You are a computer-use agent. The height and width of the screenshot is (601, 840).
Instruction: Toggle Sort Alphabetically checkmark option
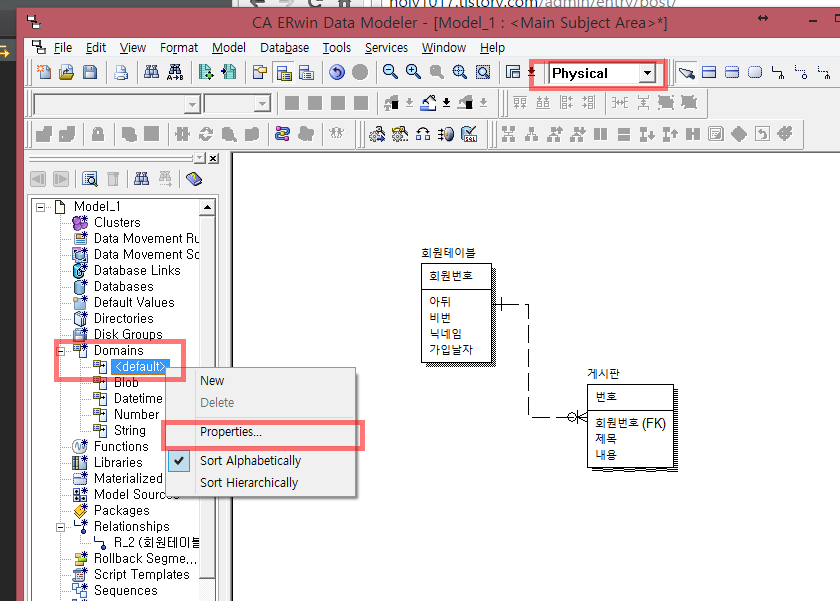(261, 461)
